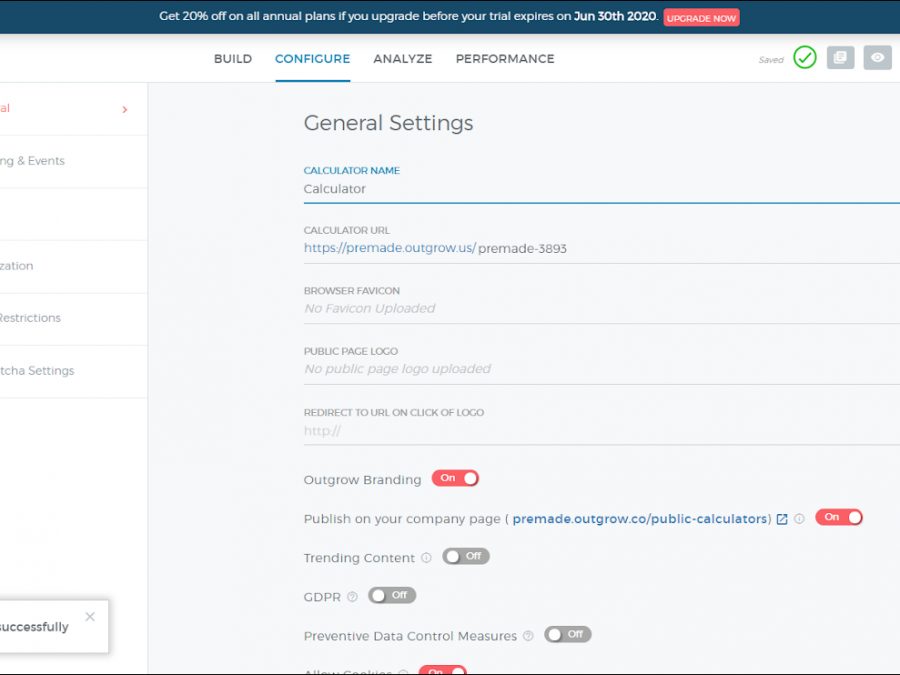Viewport: 900px width, 675px height.
Task: Open the ANALYZE tab
Action: coord(403,59)
